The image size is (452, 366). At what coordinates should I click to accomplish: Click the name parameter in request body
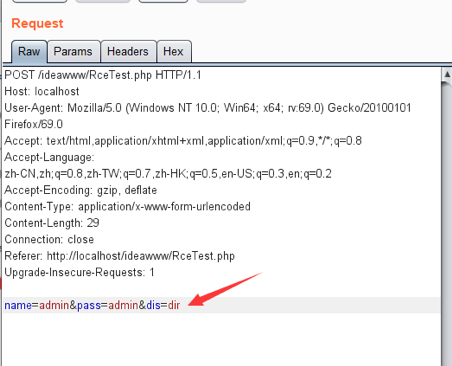(x=18, y=305)
